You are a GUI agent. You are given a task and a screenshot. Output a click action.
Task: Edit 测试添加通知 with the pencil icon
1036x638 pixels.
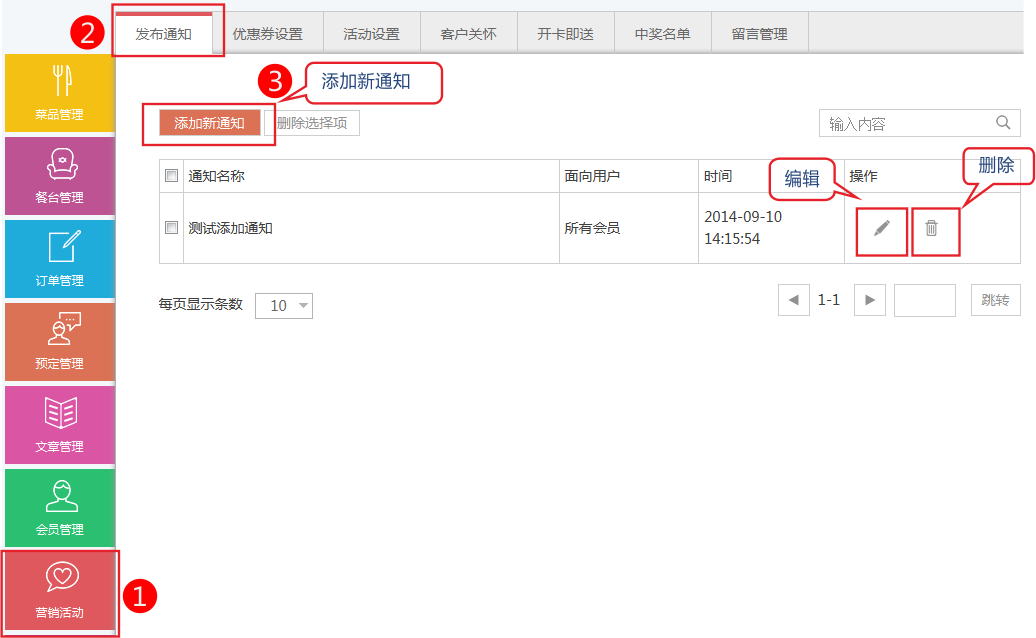coord(881,229)
